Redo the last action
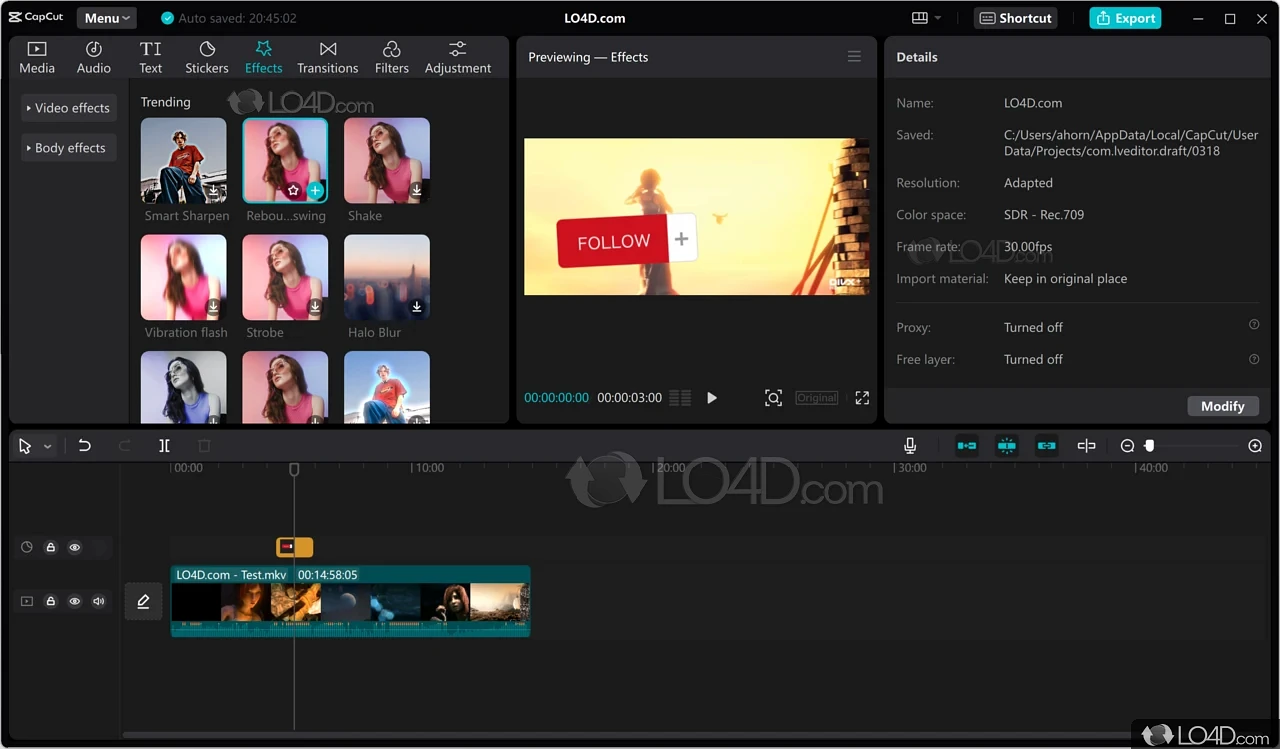This screenshot has width=1280, height=749. pyautogui.click(x=125, y=446)
